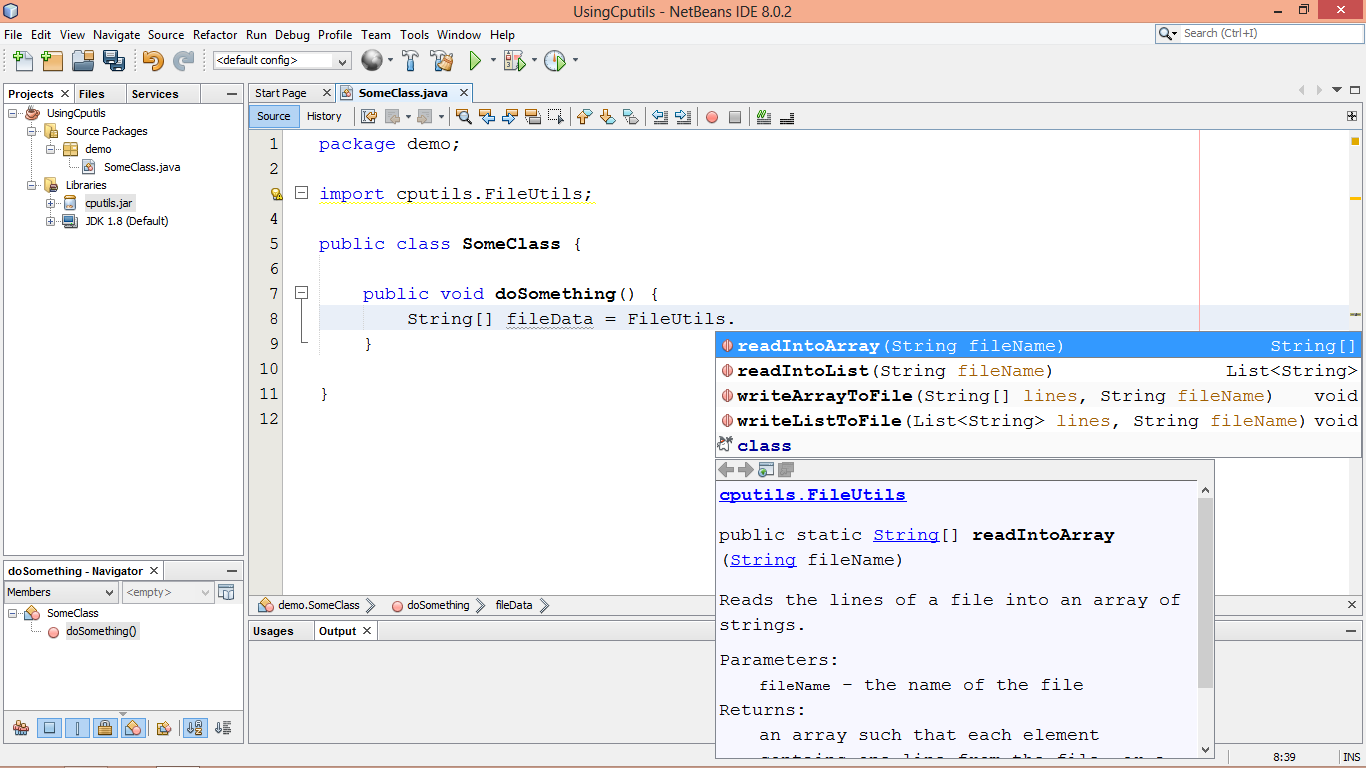Click the Last Edit icon in editor toolbar
This screenshot has height=768, width=1366.
369,117
